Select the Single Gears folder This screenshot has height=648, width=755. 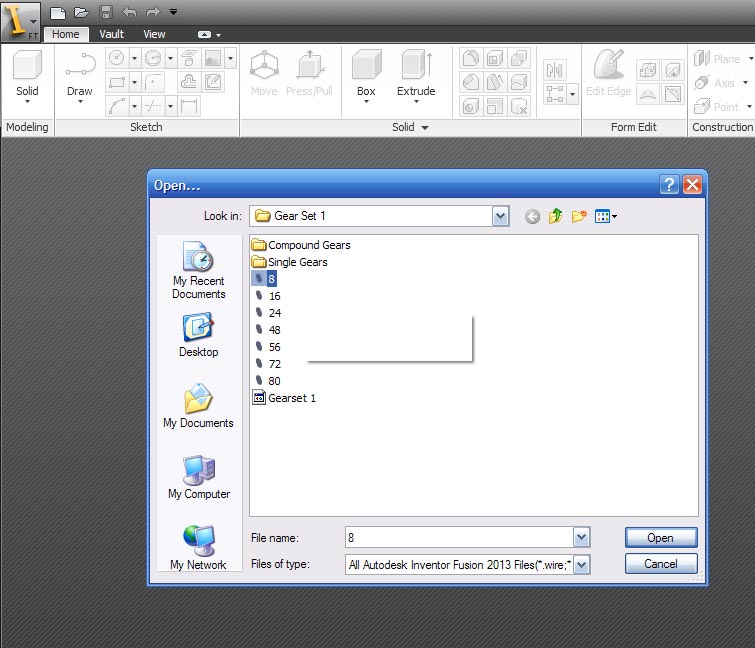tap(289, 262)
